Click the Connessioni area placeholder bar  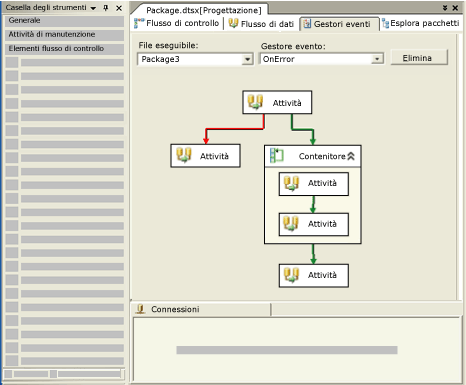coord(287,350)
